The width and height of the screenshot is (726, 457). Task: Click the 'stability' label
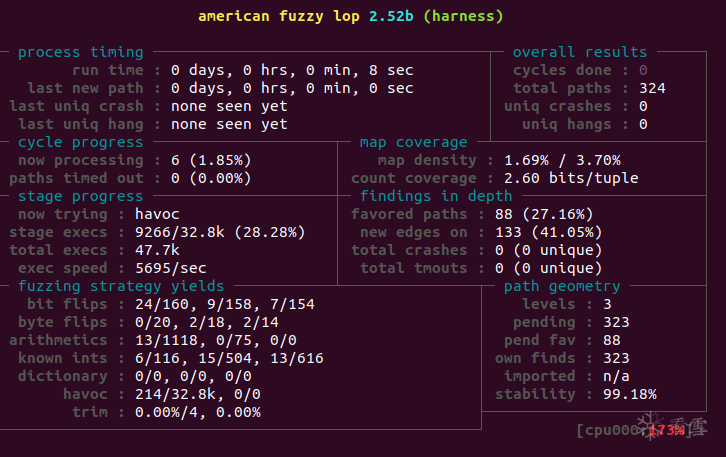click(x=535, y=395)
